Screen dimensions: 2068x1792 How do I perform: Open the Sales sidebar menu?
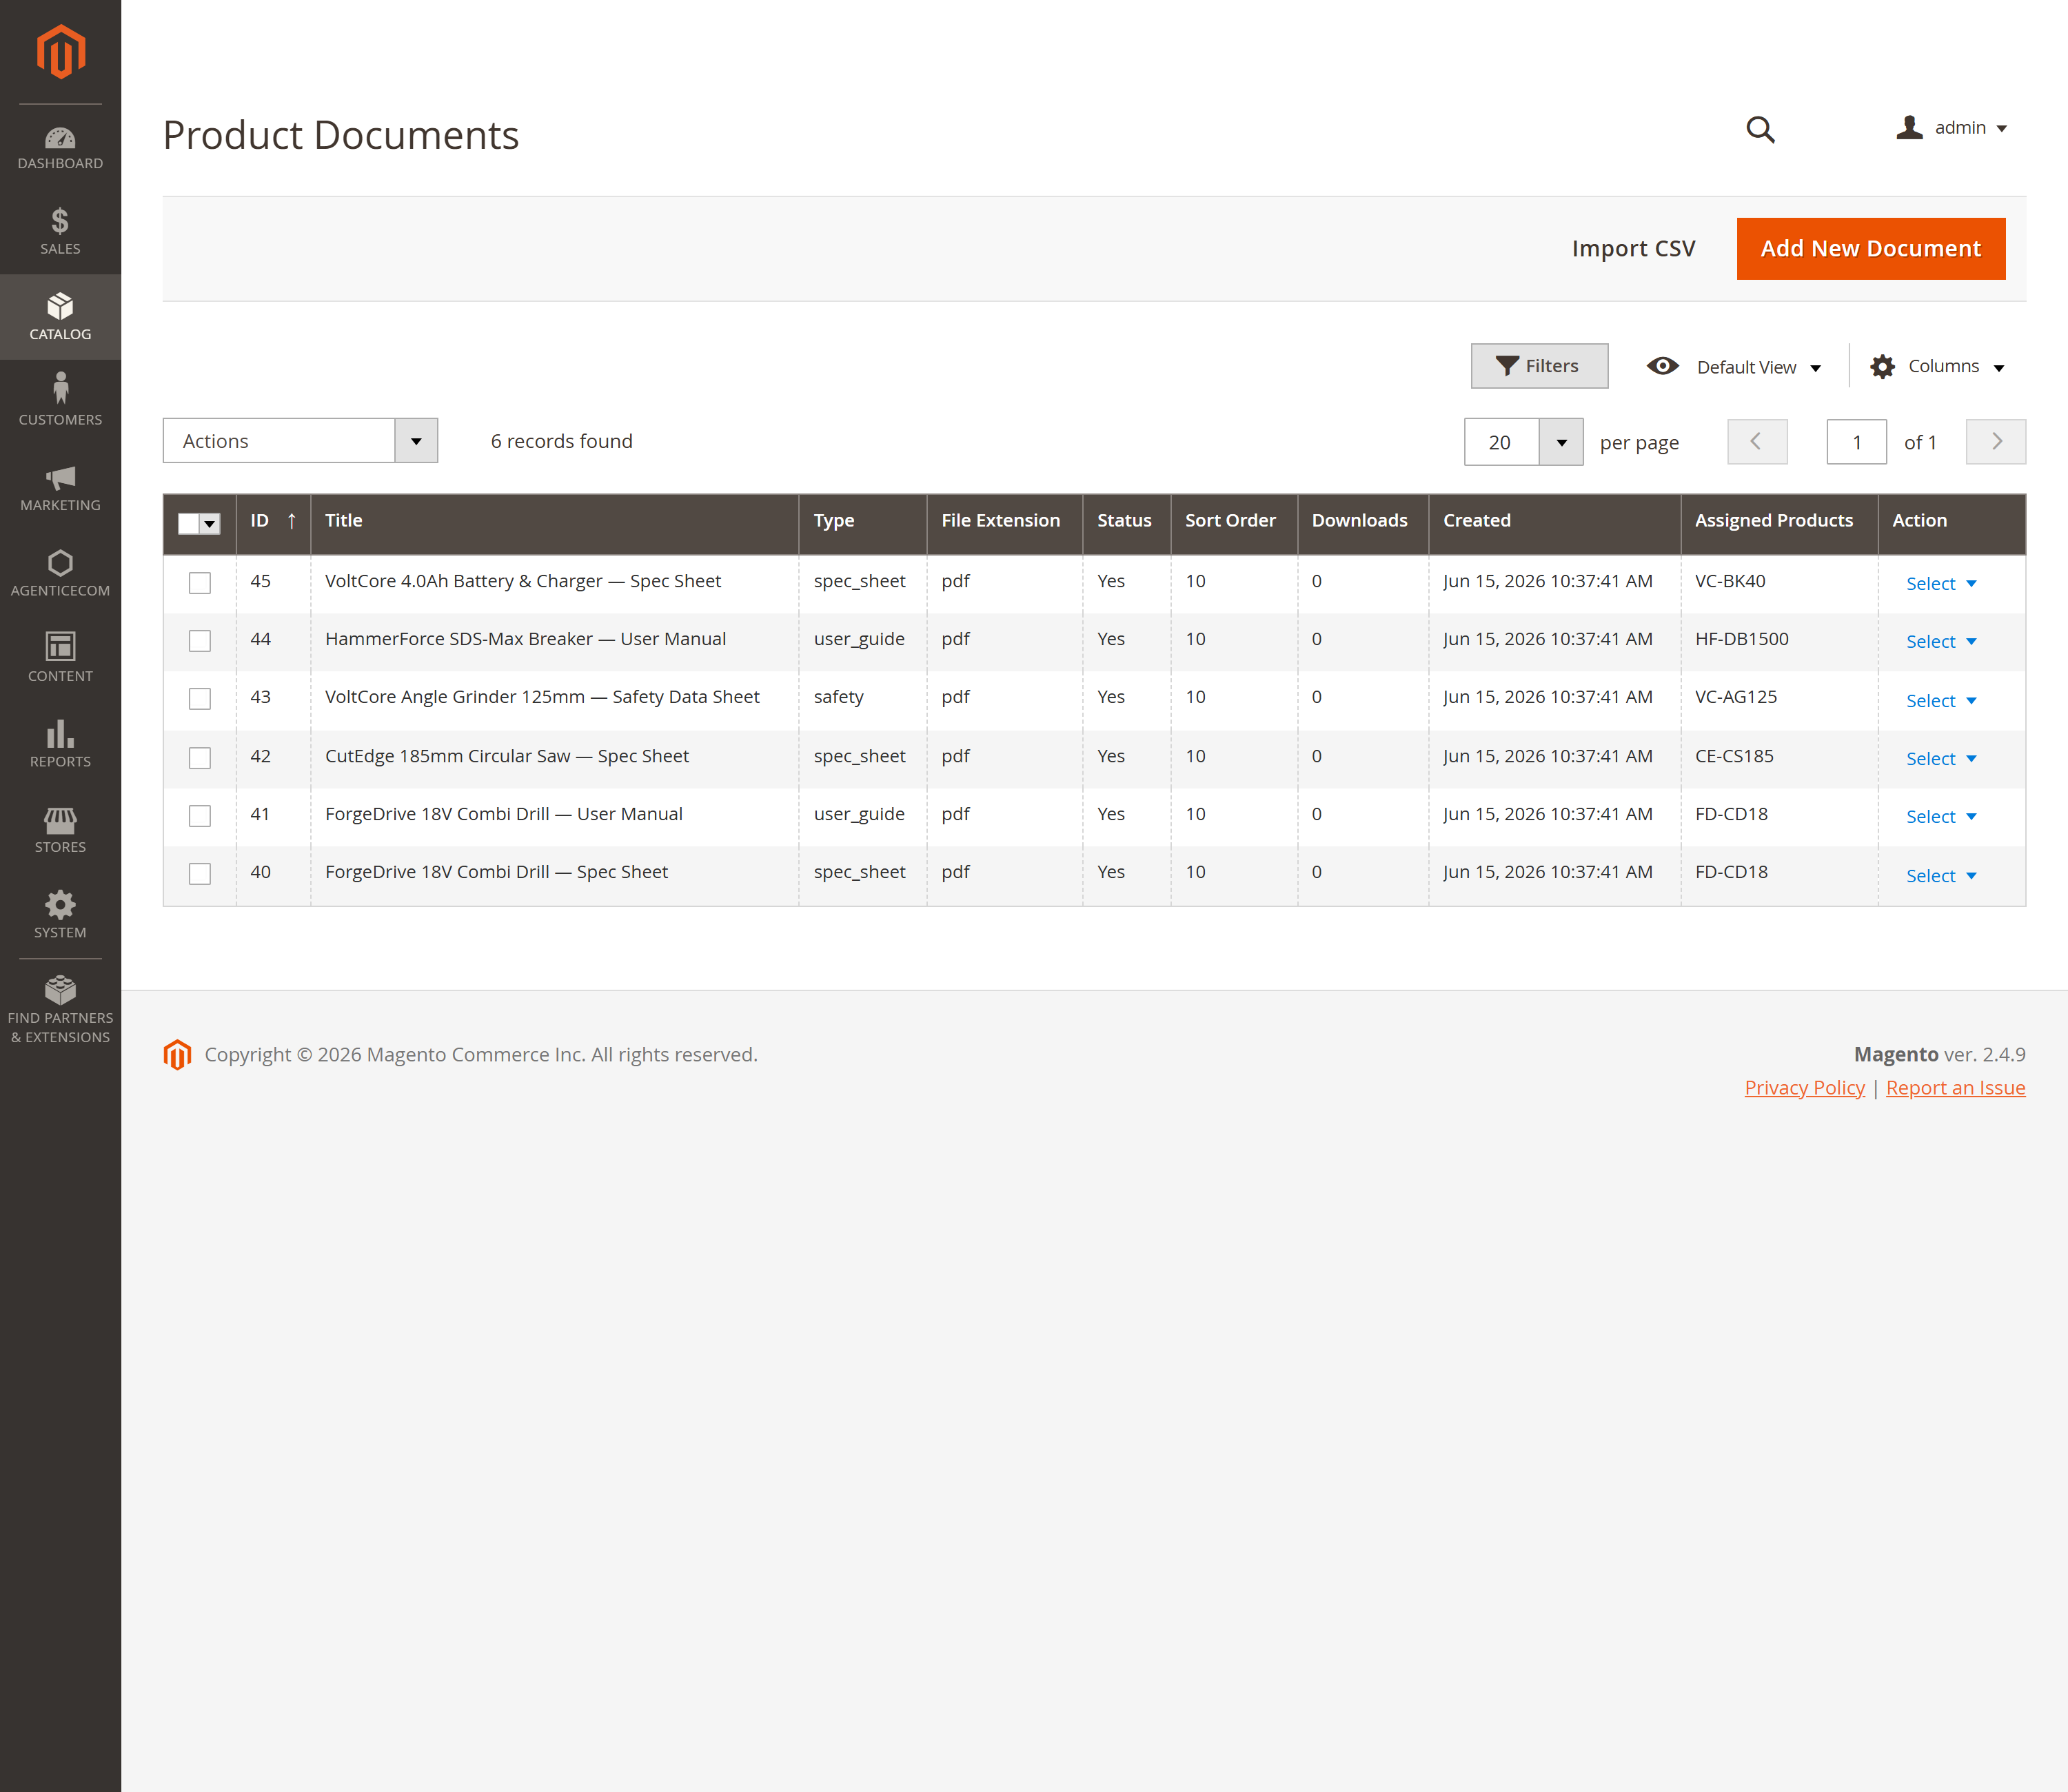tap(60, 231)
